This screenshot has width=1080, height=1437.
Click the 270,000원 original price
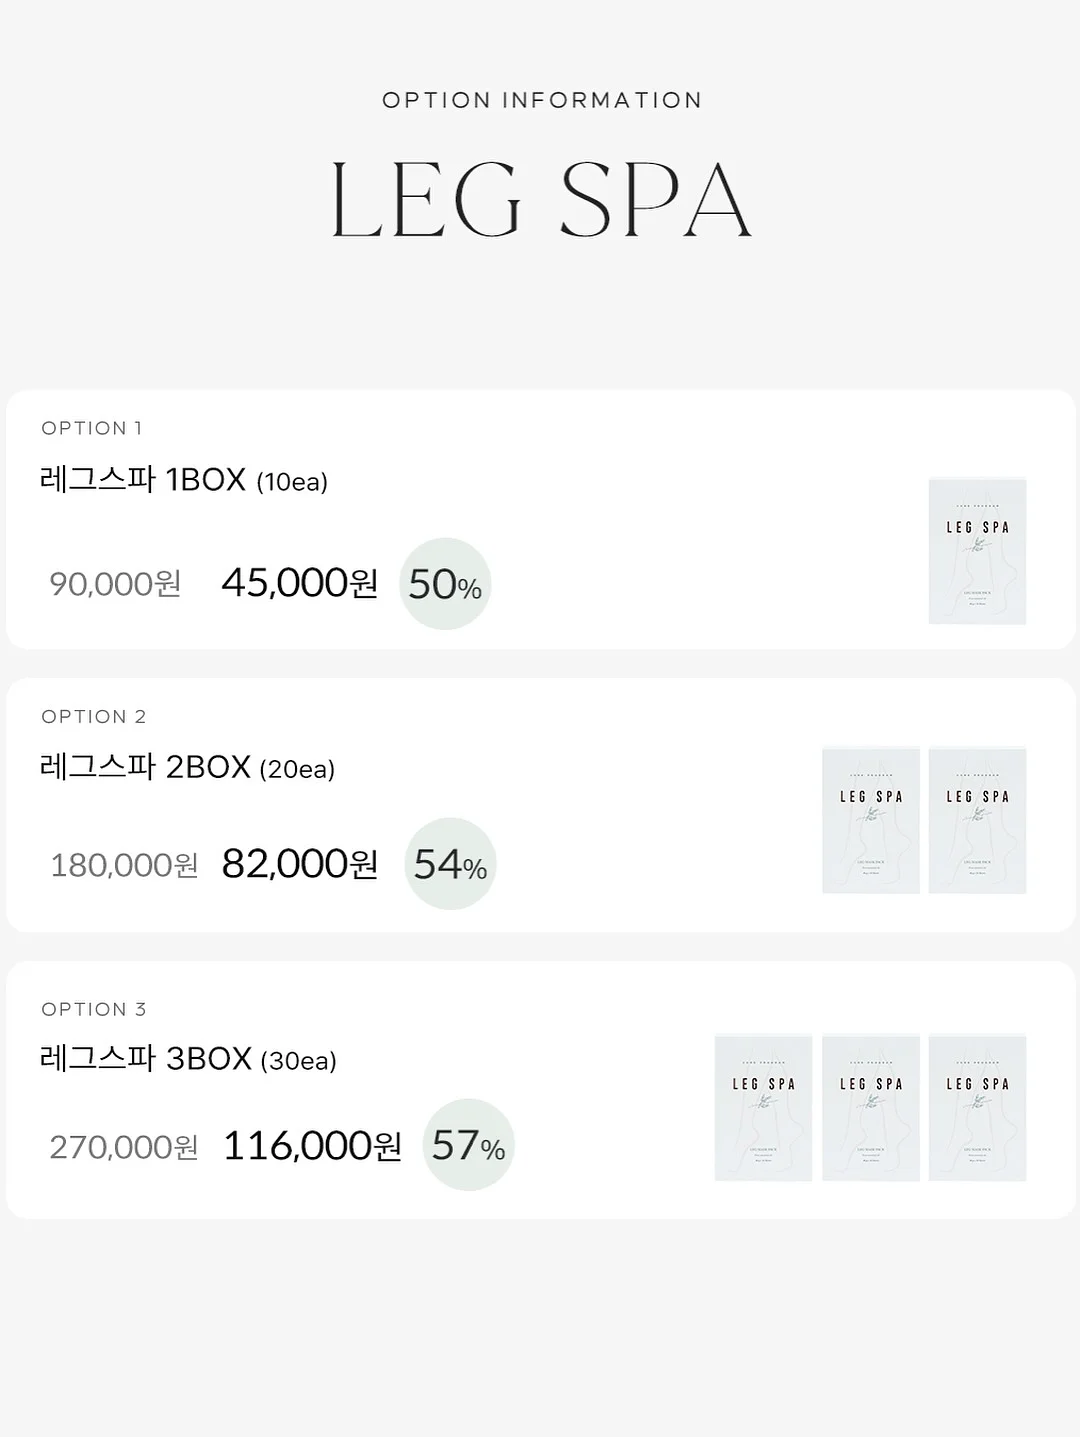[124, 1147]
